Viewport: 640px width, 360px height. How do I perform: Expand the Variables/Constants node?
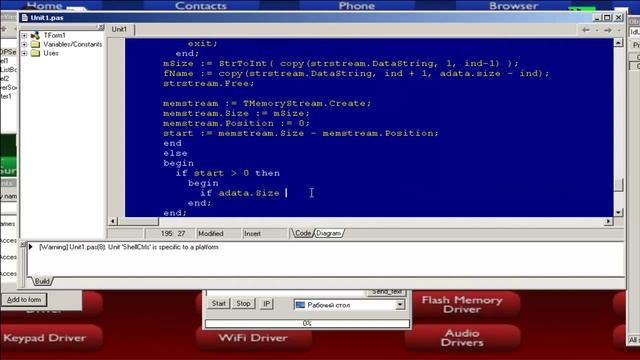pos(24,44)
